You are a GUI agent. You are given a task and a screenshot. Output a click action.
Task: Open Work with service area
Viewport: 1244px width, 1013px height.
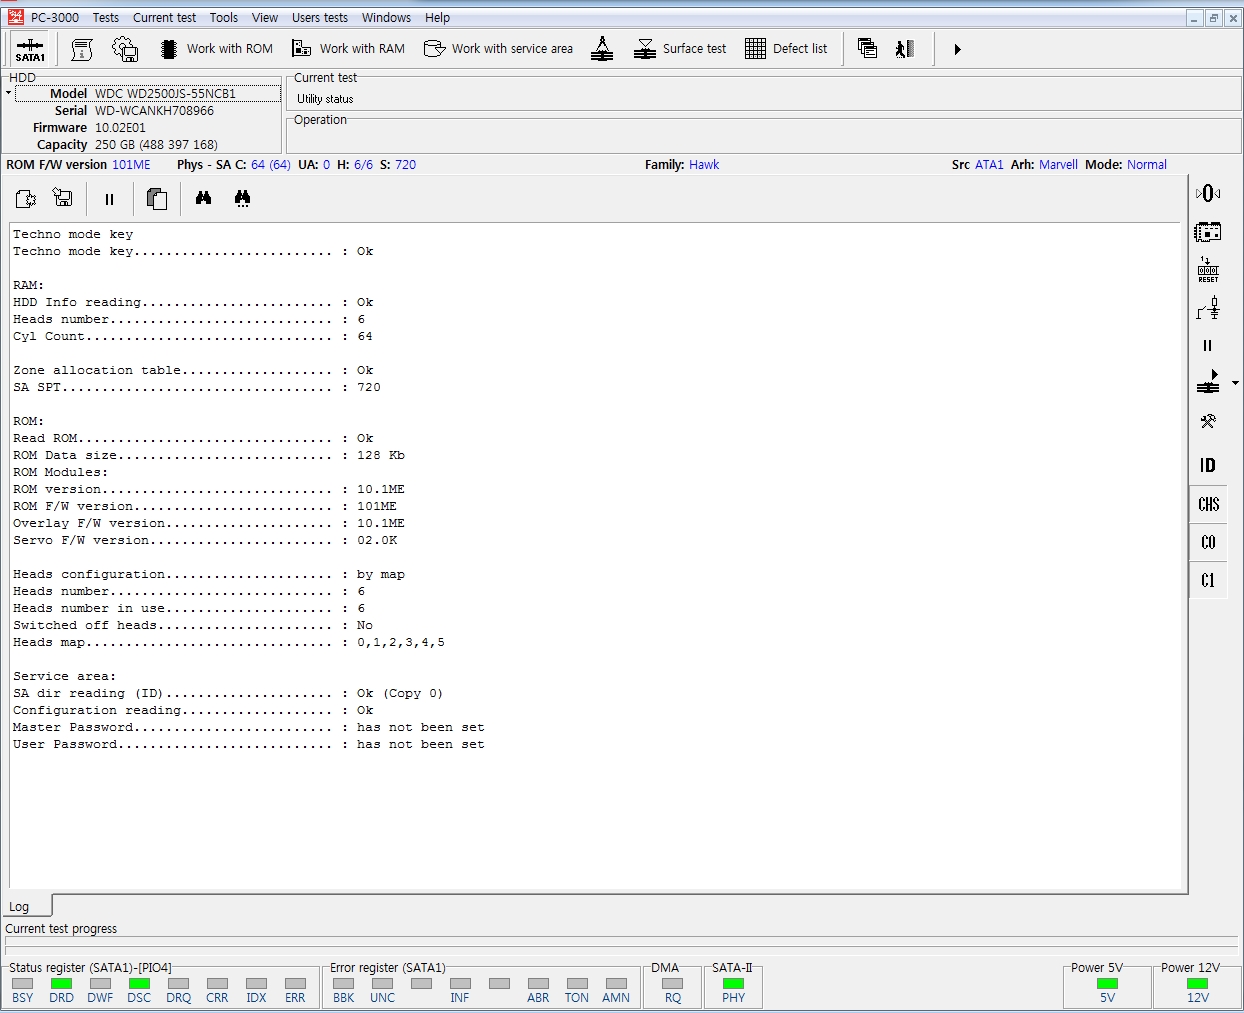[x=498, y=48]
